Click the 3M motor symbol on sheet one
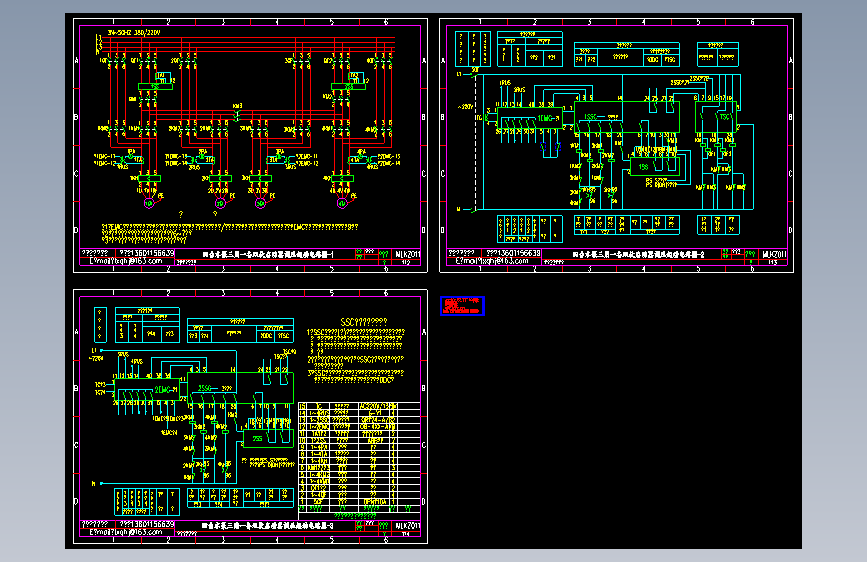 tap(260, 204)
